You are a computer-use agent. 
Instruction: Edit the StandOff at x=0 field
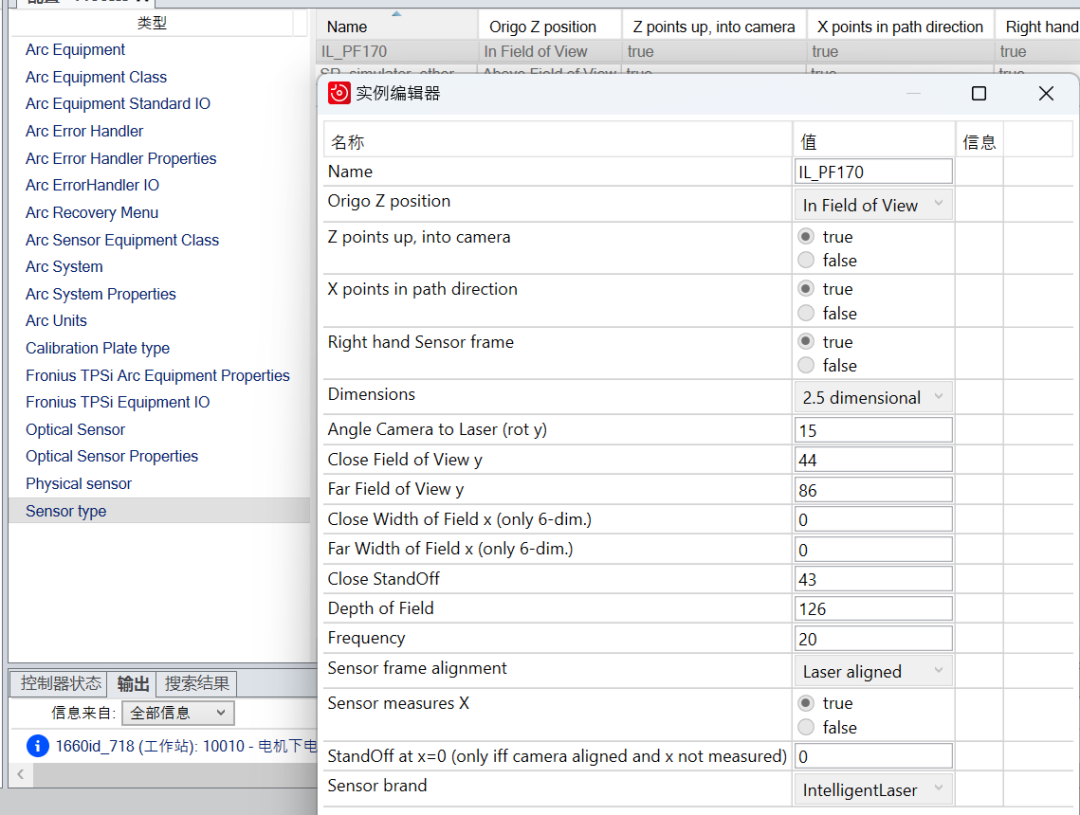coord(873,756)
